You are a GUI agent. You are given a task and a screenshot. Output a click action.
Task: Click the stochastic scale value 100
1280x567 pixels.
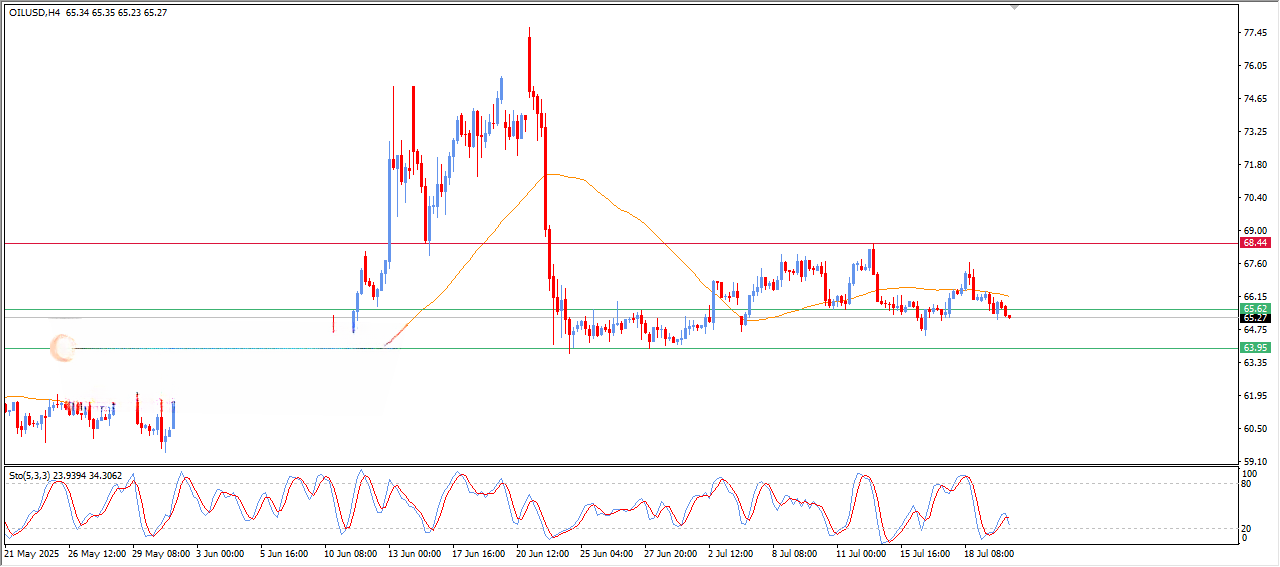1249,473
